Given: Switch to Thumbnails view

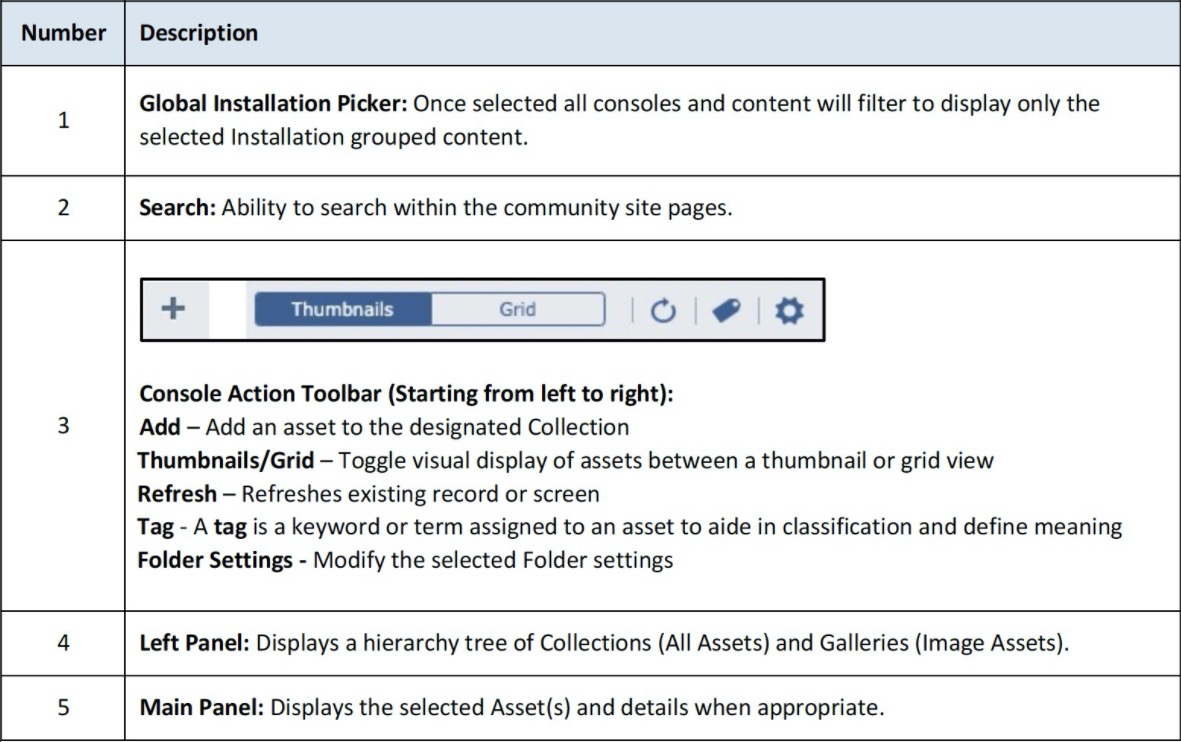Looking at the screenshot, I should (342, 310).
